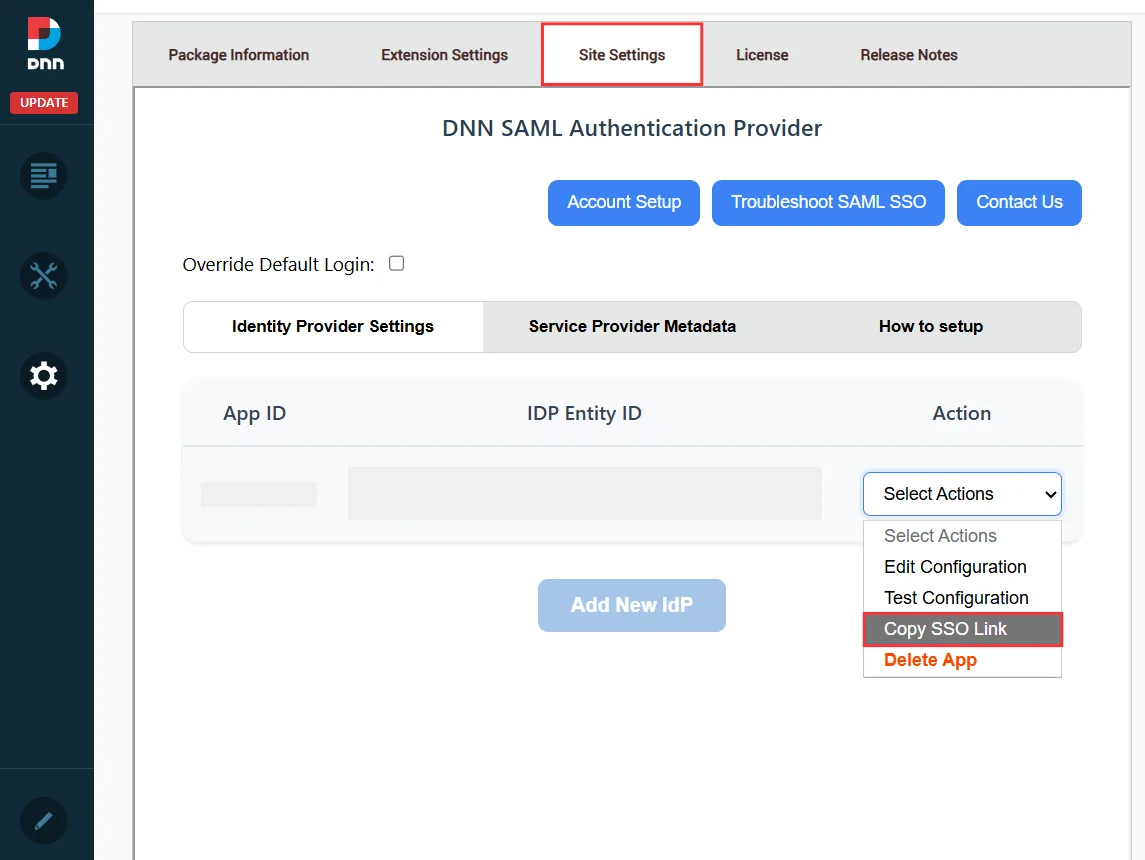Open the License tab

762,55
